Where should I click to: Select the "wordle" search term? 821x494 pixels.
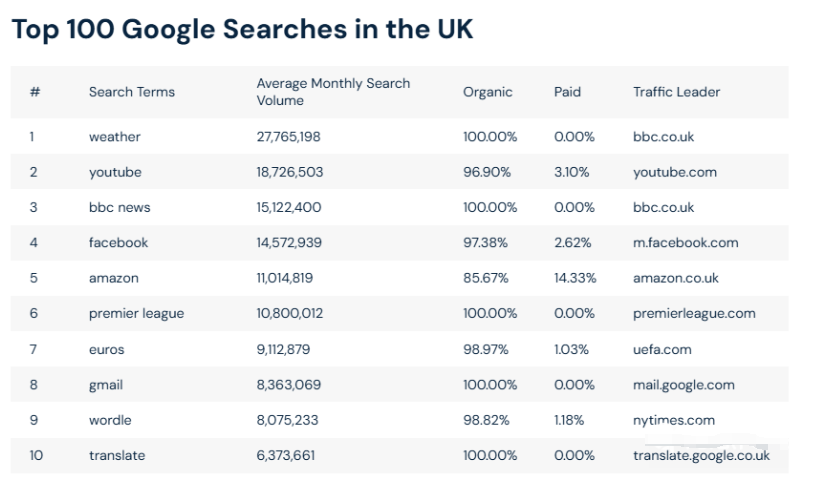[109, 420]
